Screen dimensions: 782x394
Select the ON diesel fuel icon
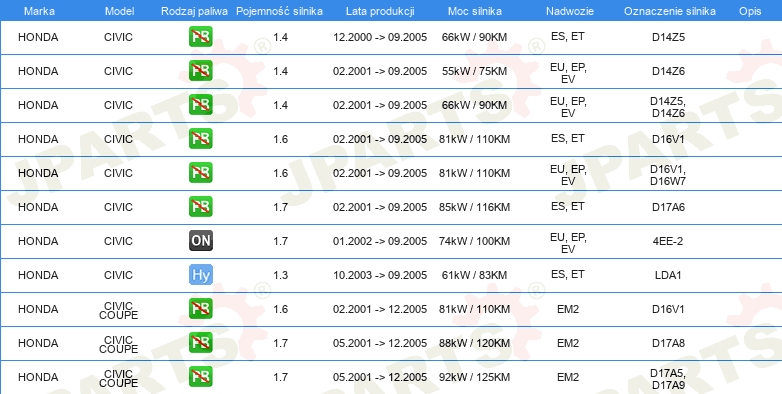(200, 240)
